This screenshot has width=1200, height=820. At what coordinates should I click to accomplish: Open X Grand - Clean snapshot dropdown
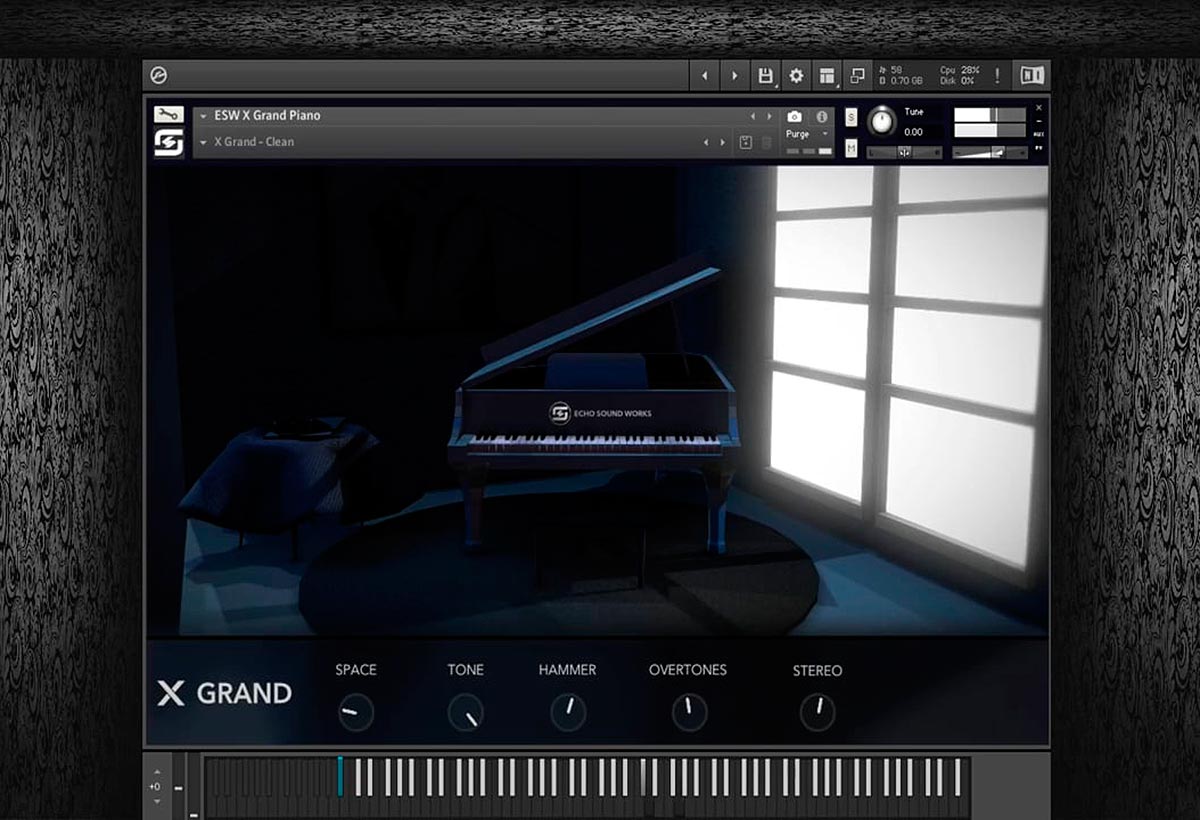pos(204,143)
